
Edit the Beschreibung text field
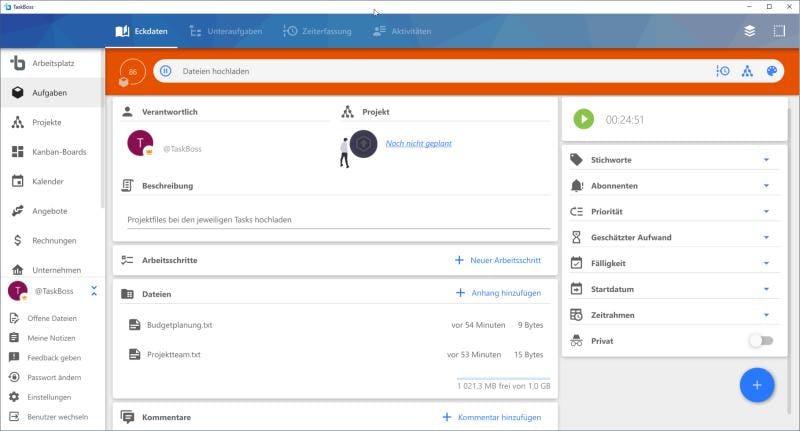coord(339,220)
